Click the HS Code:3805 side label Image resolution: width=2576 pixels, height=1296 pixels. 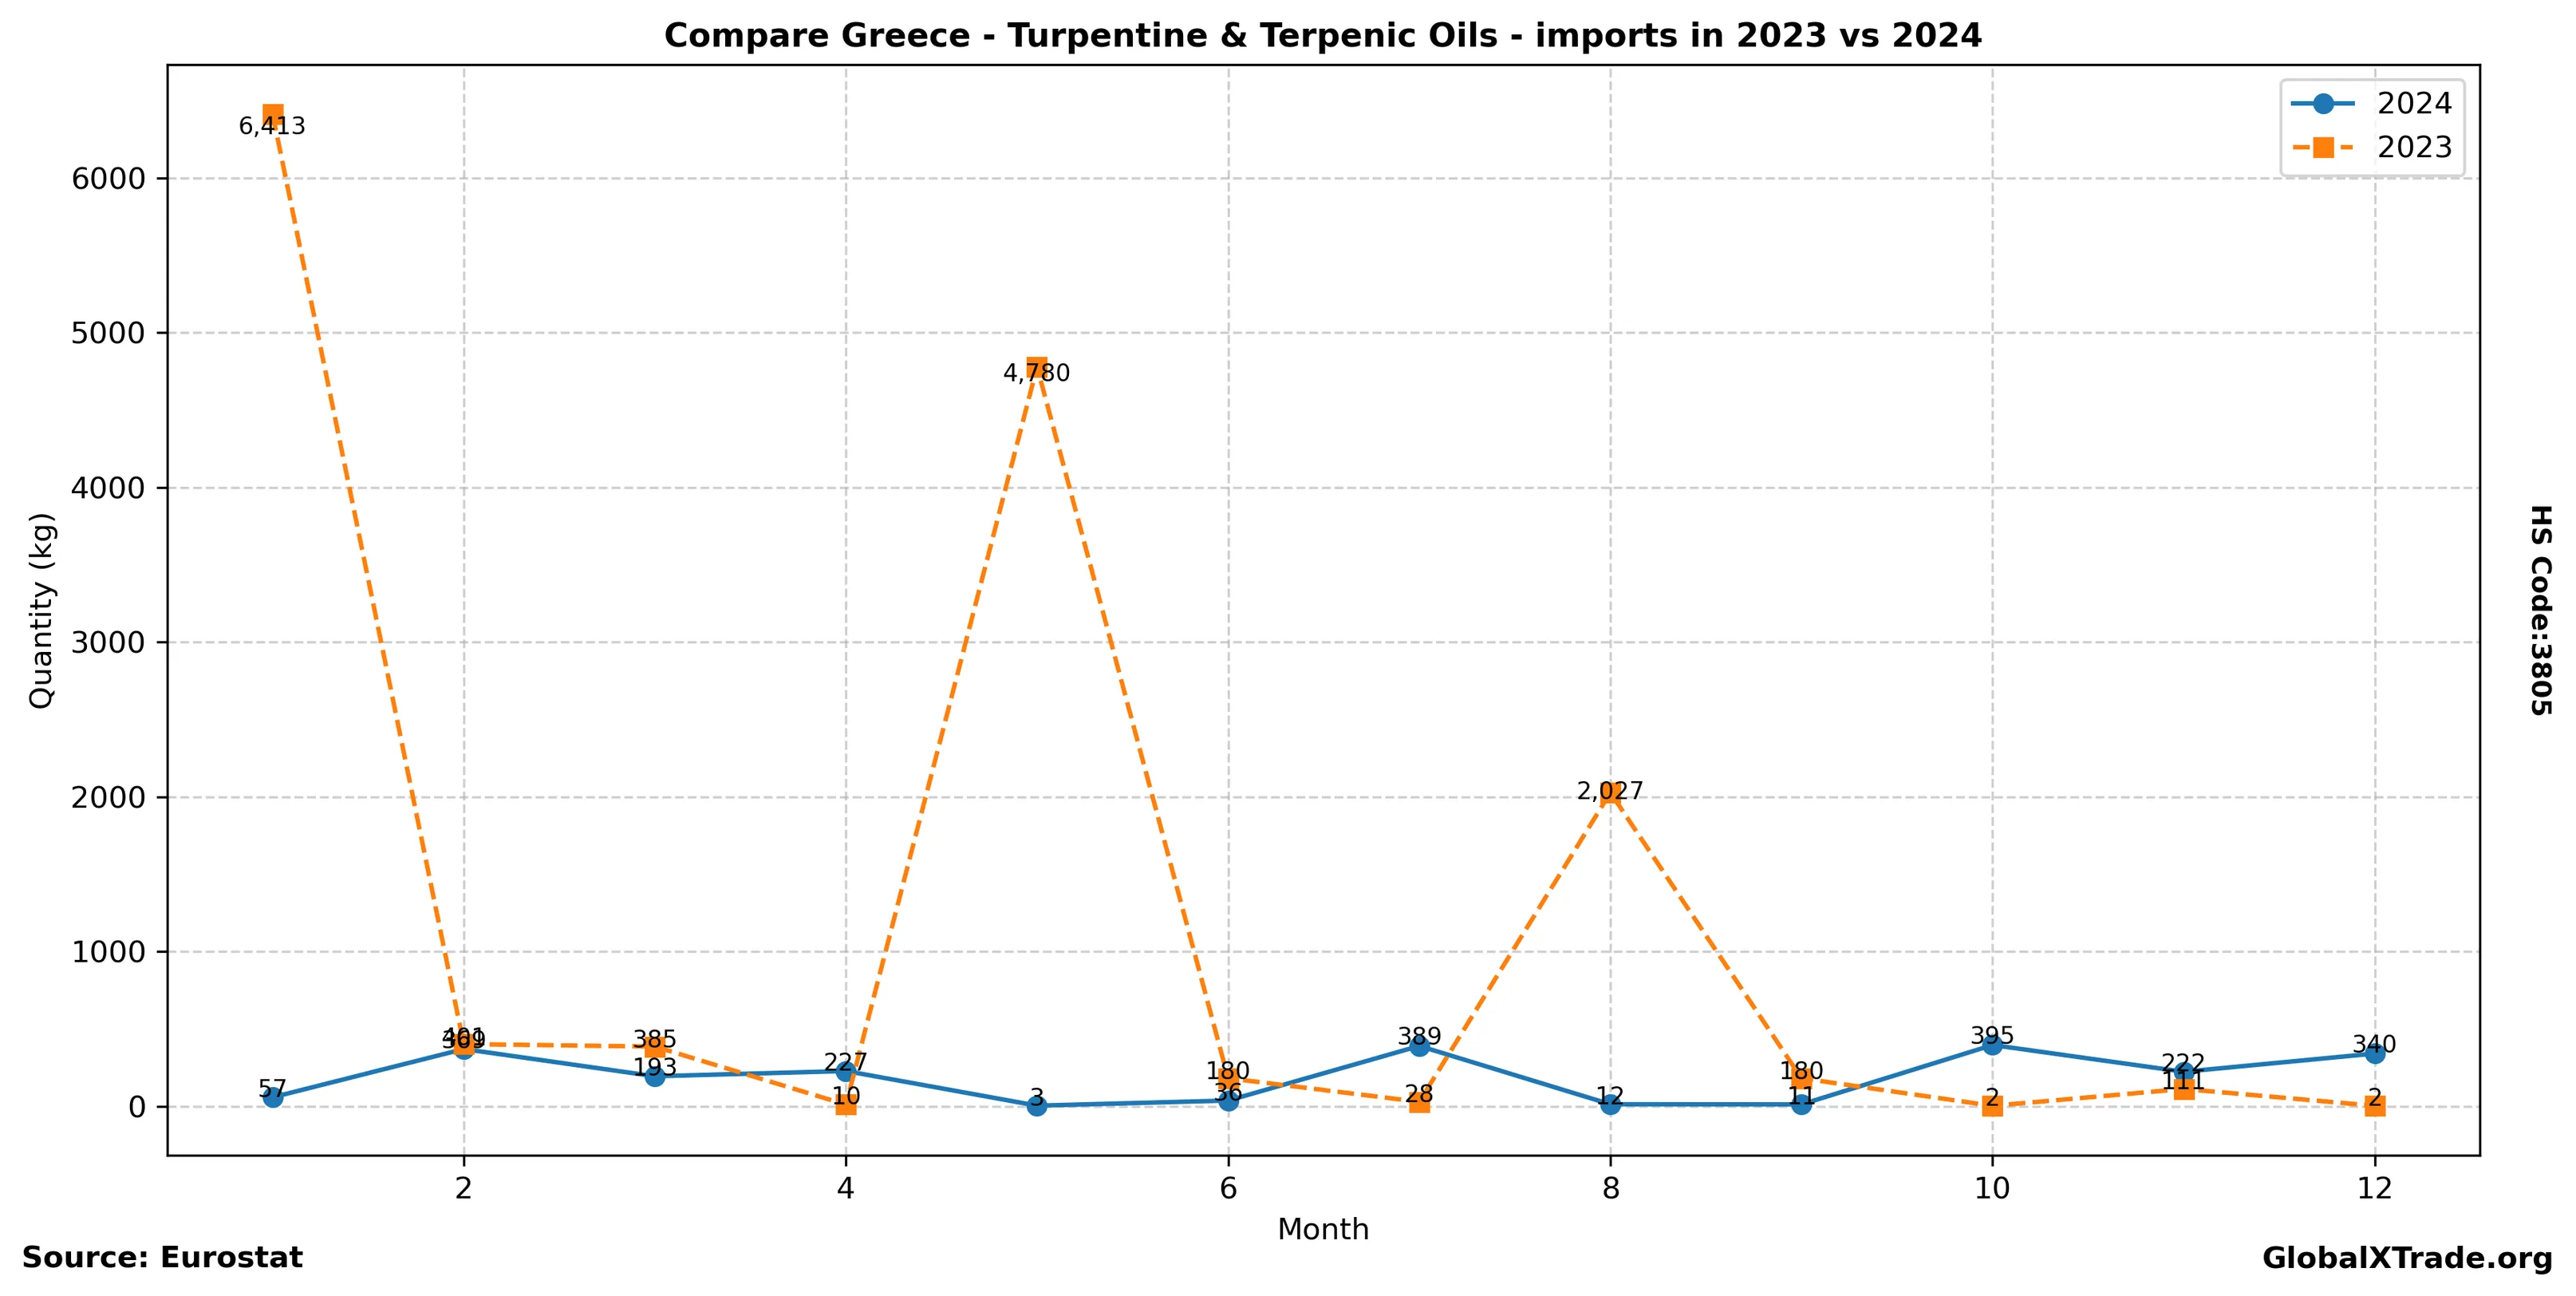2540,610
